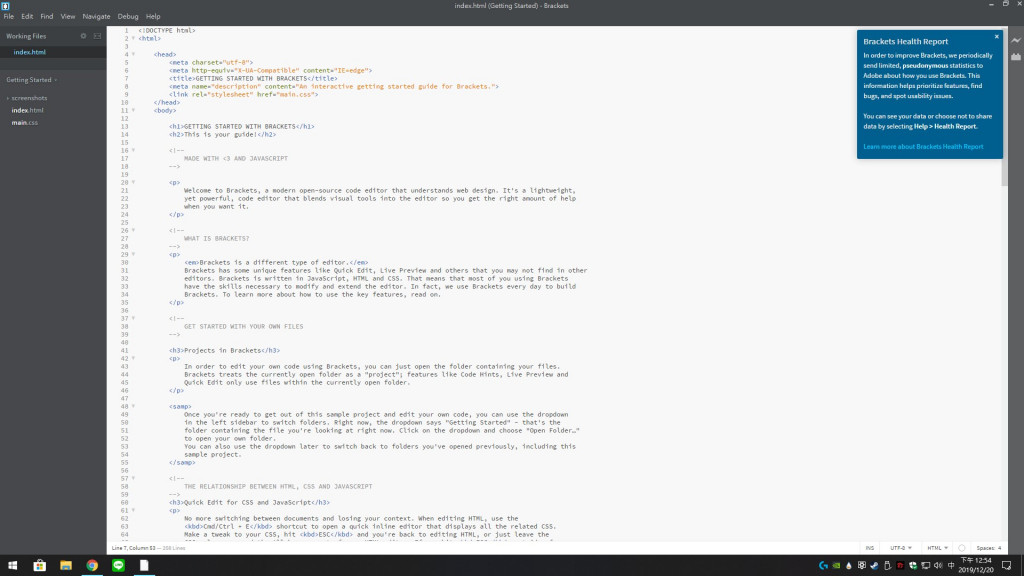Collapse the head tag fold on line 4
The width and height of the screenshot is (1024, 576).
133,54
